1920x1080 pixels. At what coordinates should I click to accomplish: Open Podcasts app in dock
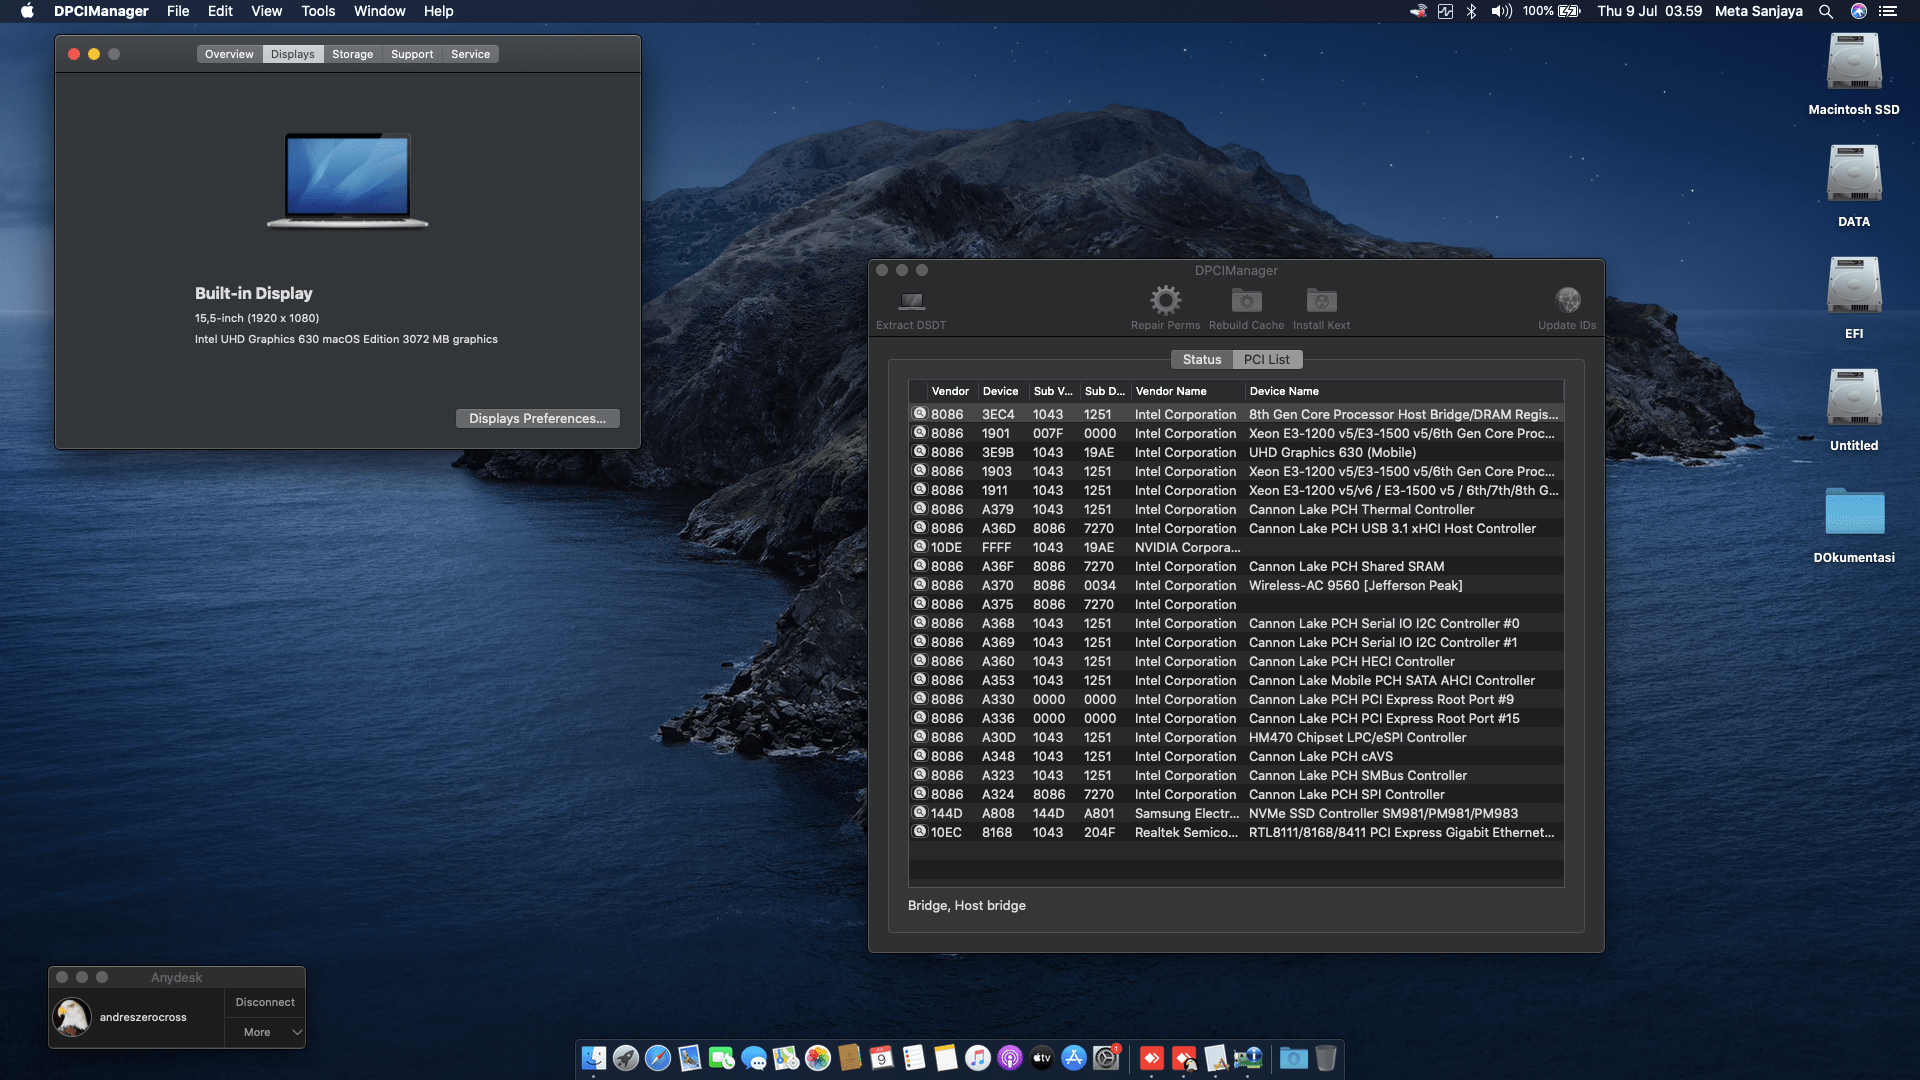(x=1010, y=1058)
